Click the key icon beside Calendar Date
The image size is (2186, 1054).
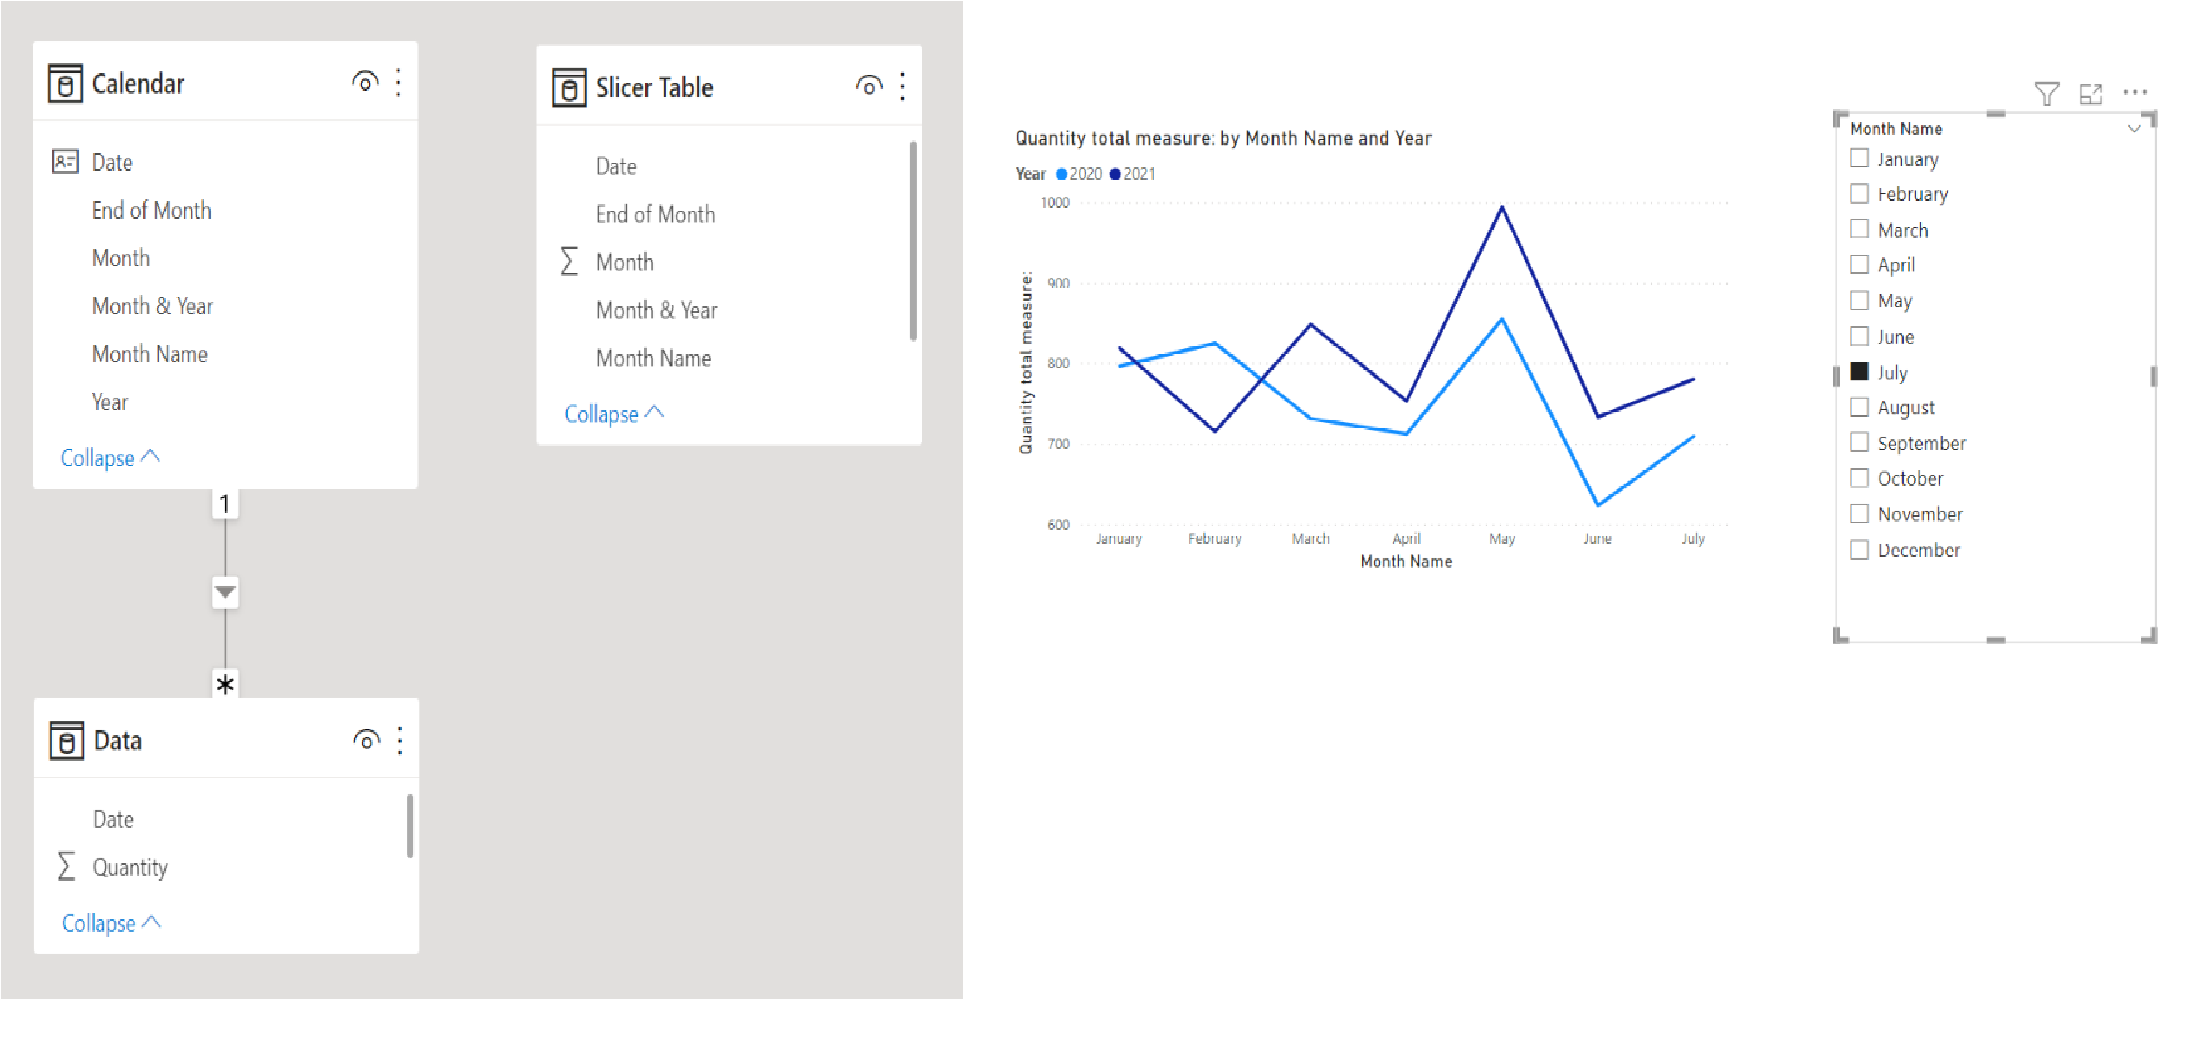(x=65, y=161)
